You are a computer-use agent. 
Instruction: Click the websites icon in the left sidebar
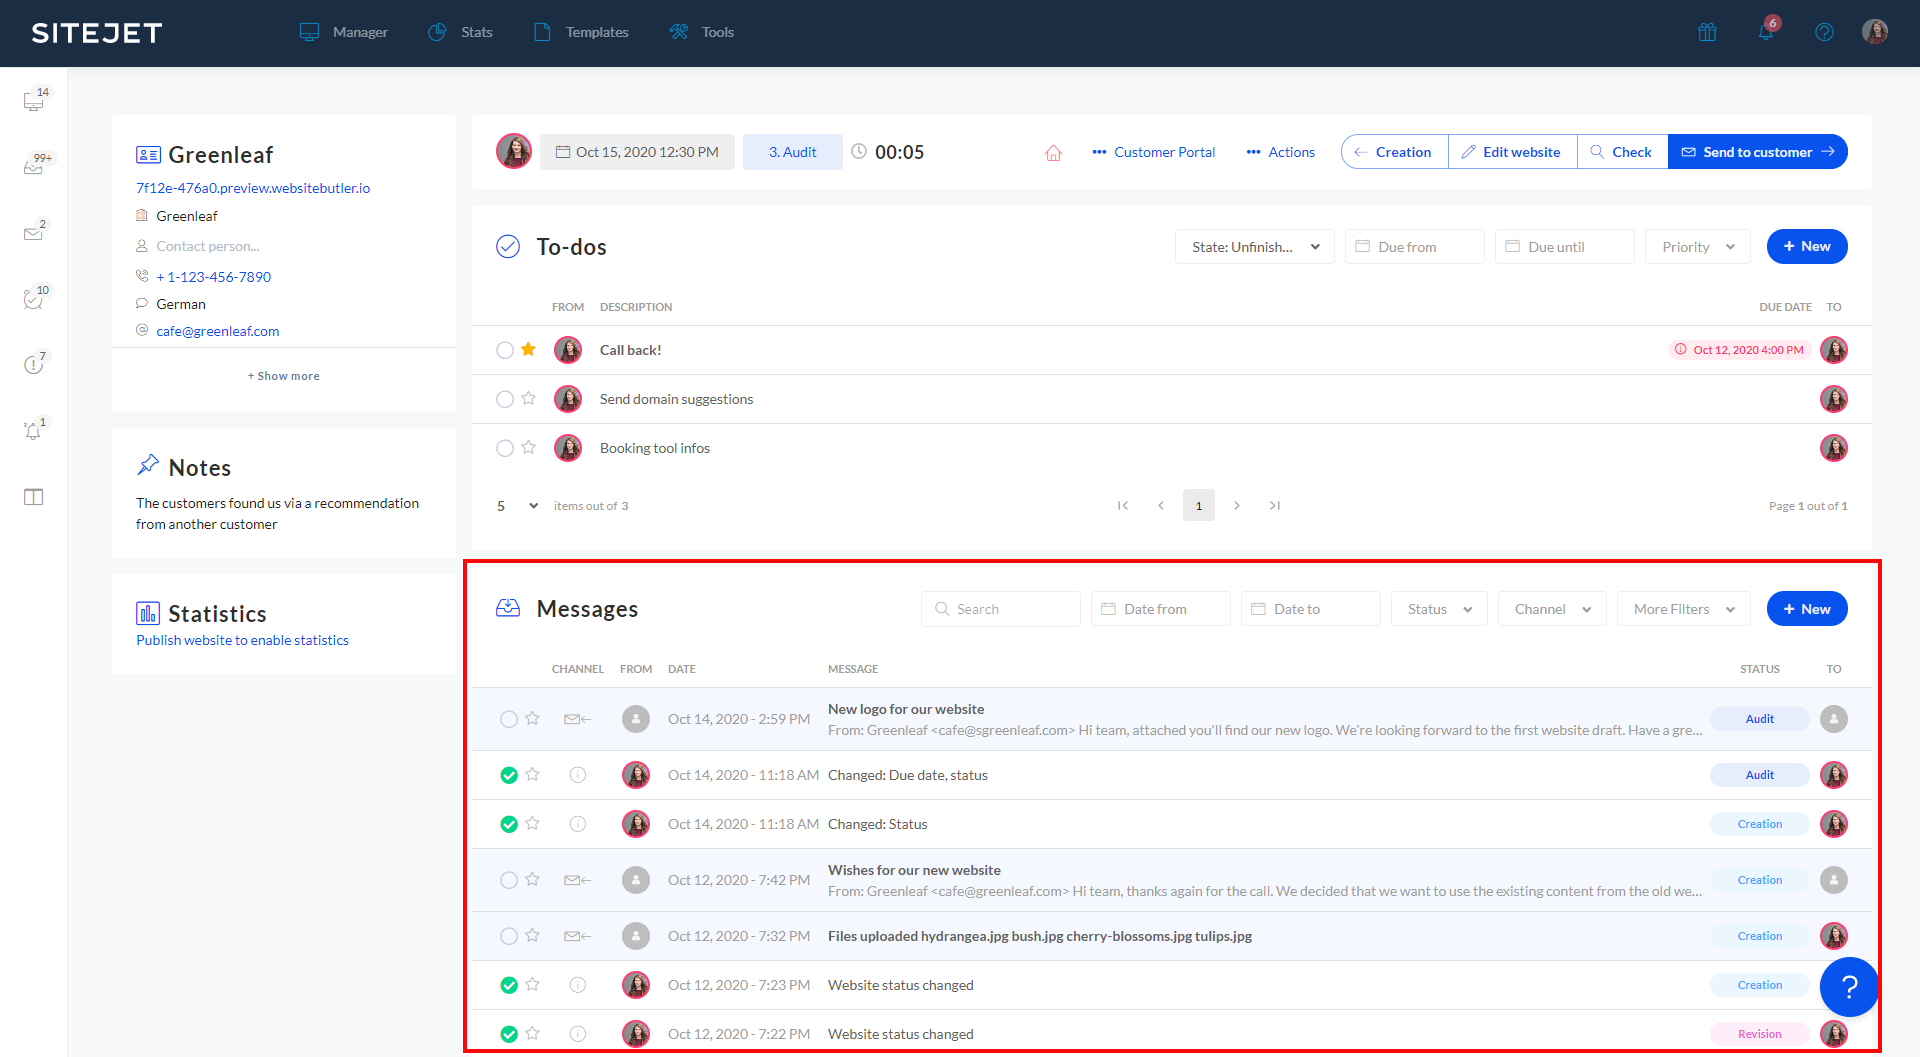pyautogui.click(x=33, y=100)
